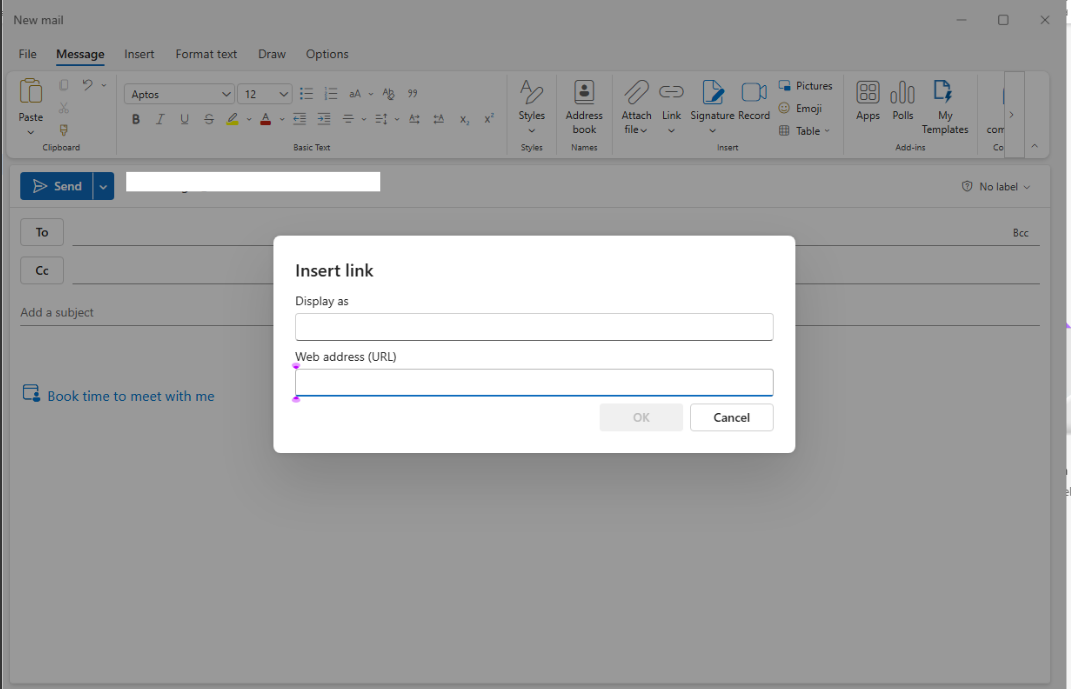Open My Templates
The width and height of the screenshot is (1071, 689).
(x=945, y=107)
